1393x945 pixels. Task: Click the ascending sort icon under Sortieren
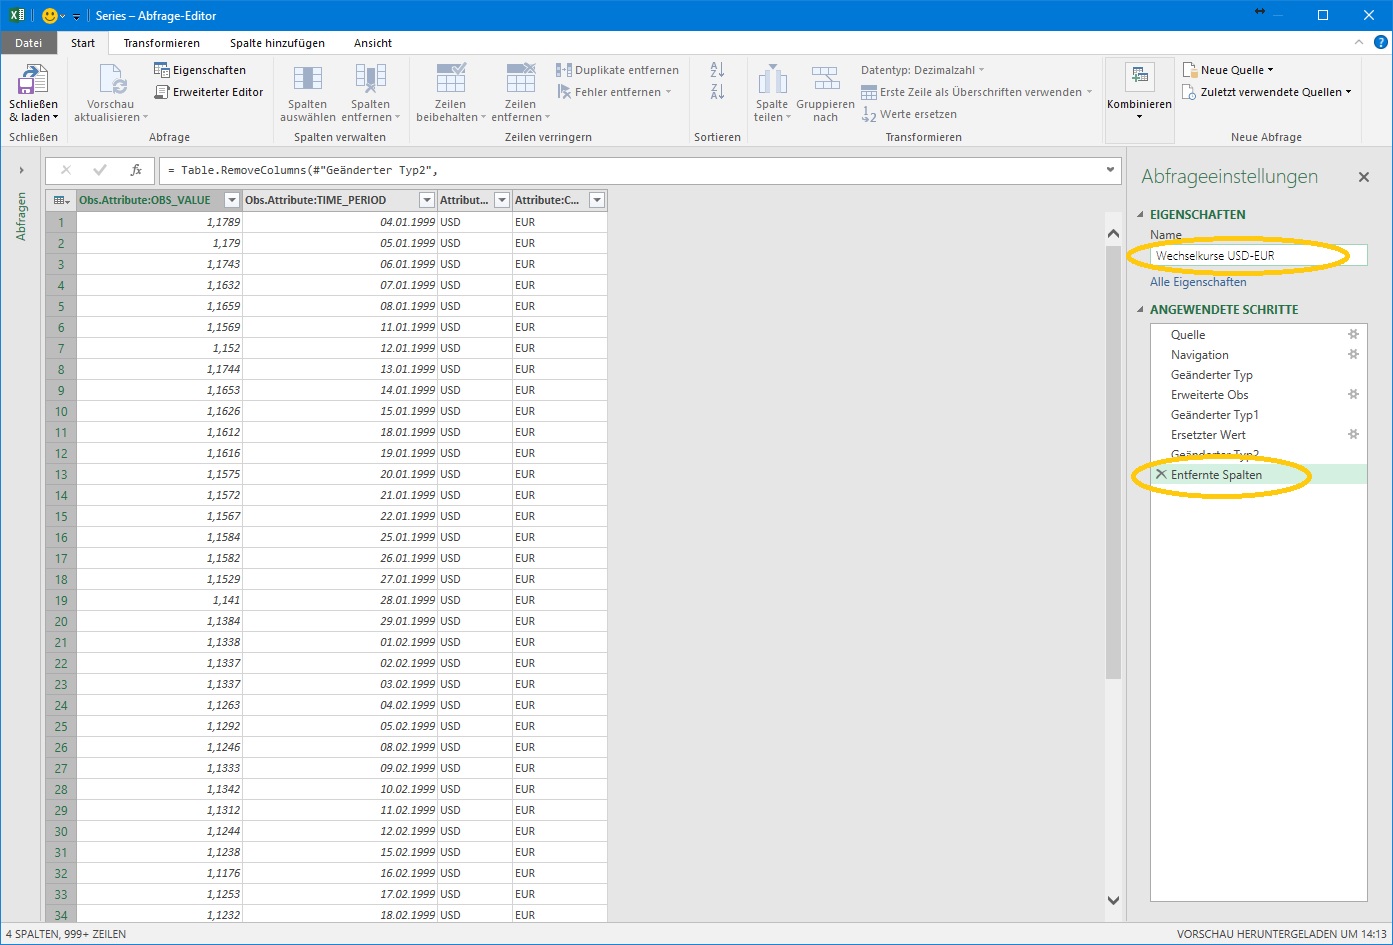(716, 72)
